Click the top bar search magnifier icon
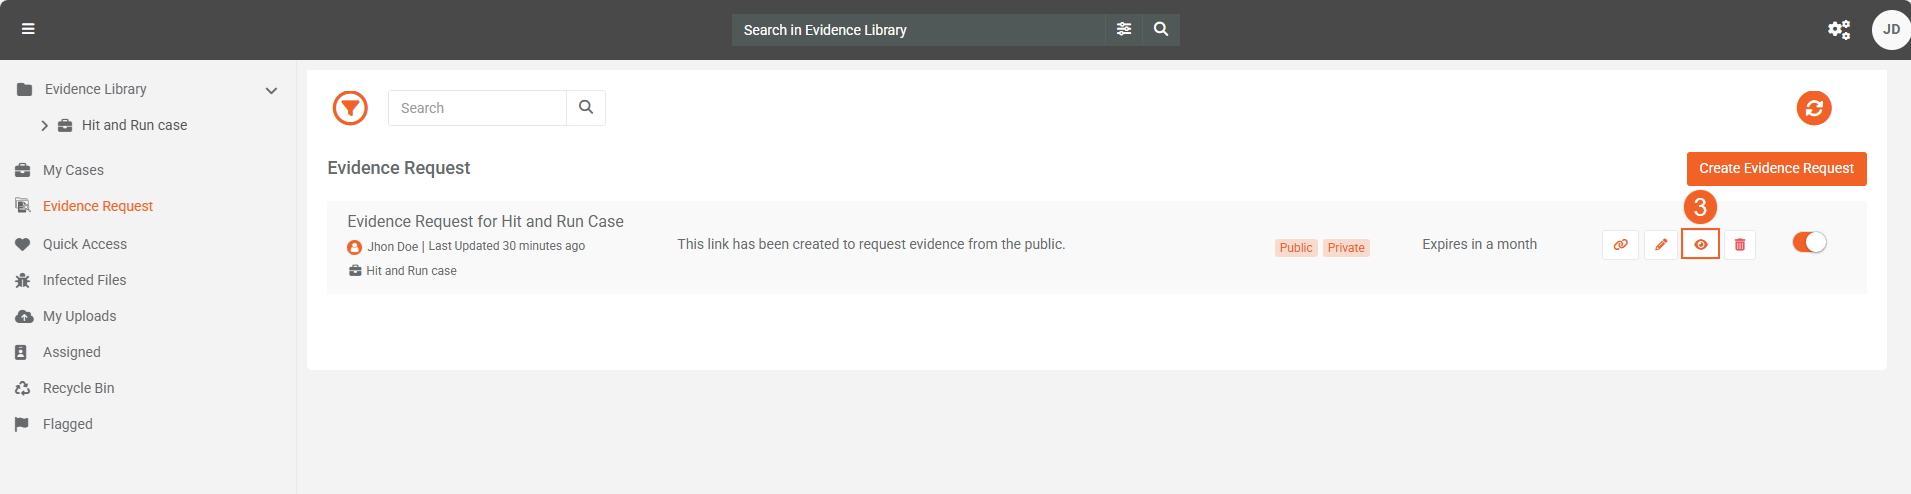Screen dimensions: 1911x494 1160,29
